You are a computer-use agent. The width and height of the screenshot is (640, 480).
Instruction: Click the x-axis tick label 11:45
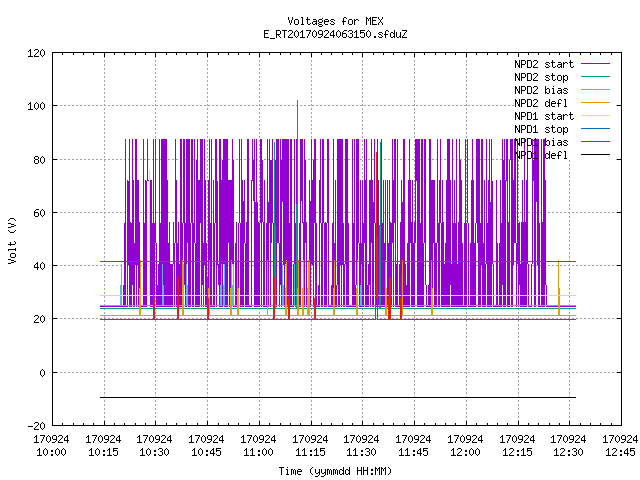click(413, 452)
